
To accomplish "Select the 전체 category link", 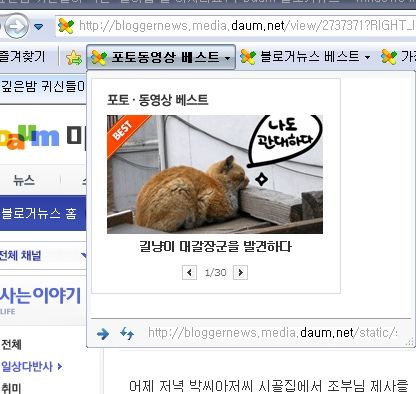I will pyautogui.click(x=11, y=344).
